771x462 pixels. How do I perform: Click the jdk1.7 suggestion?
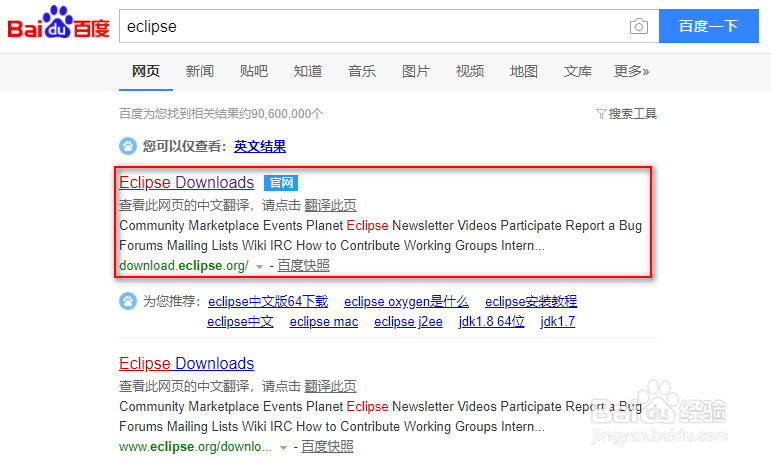(x=558, y=321)
